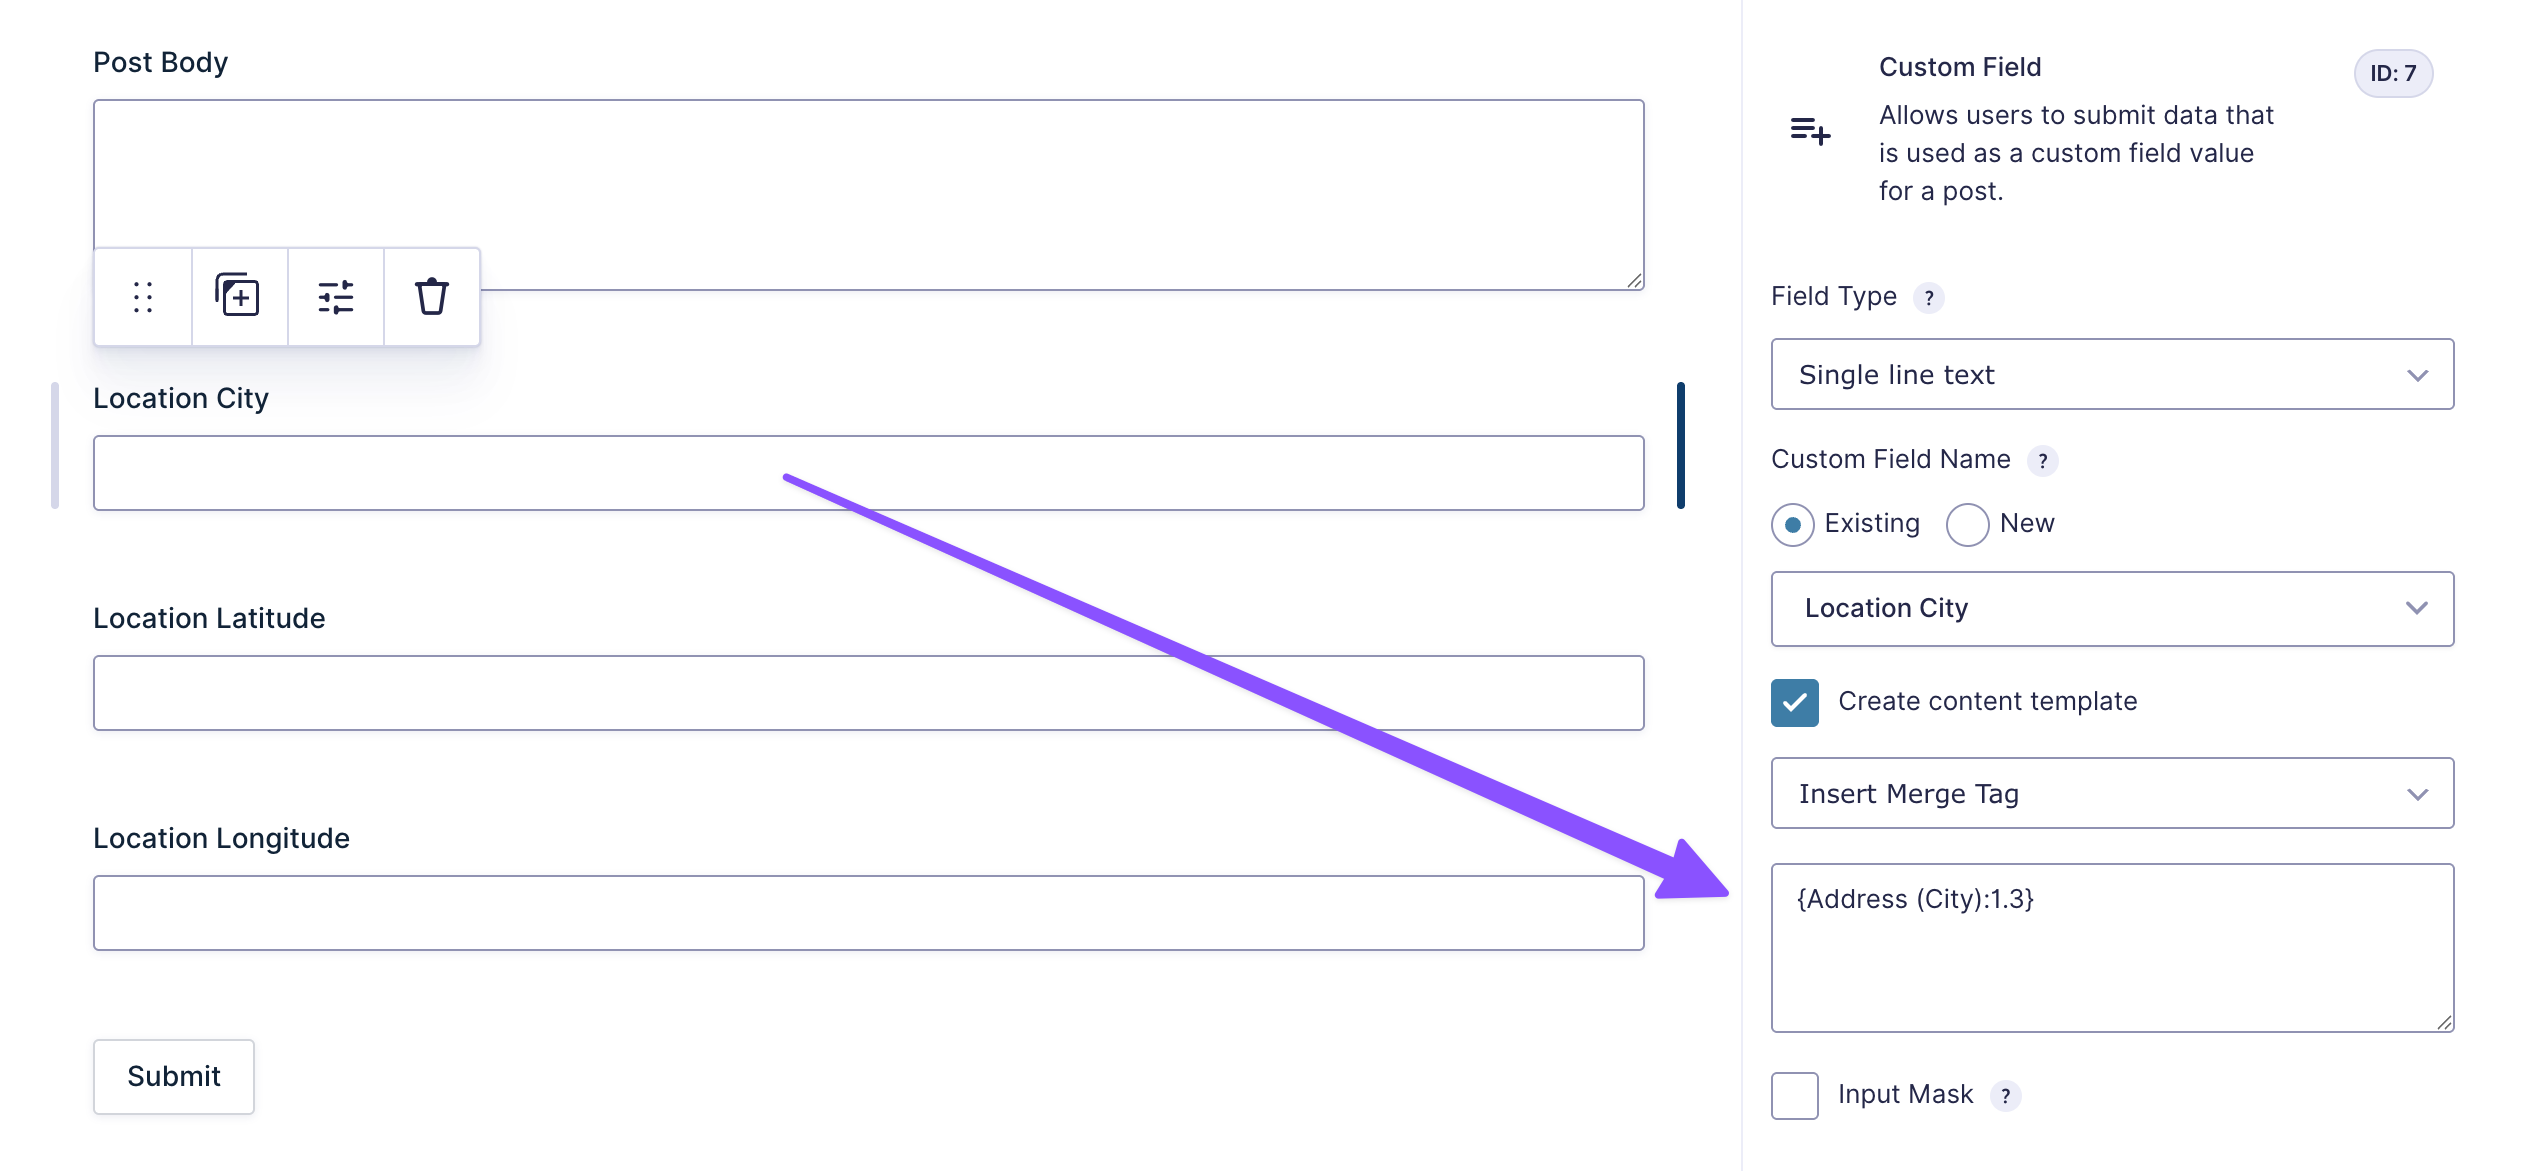Click the Field Type help question mark
The height and width of the screenshot is (1171, 2537).
click(1929, 298)
